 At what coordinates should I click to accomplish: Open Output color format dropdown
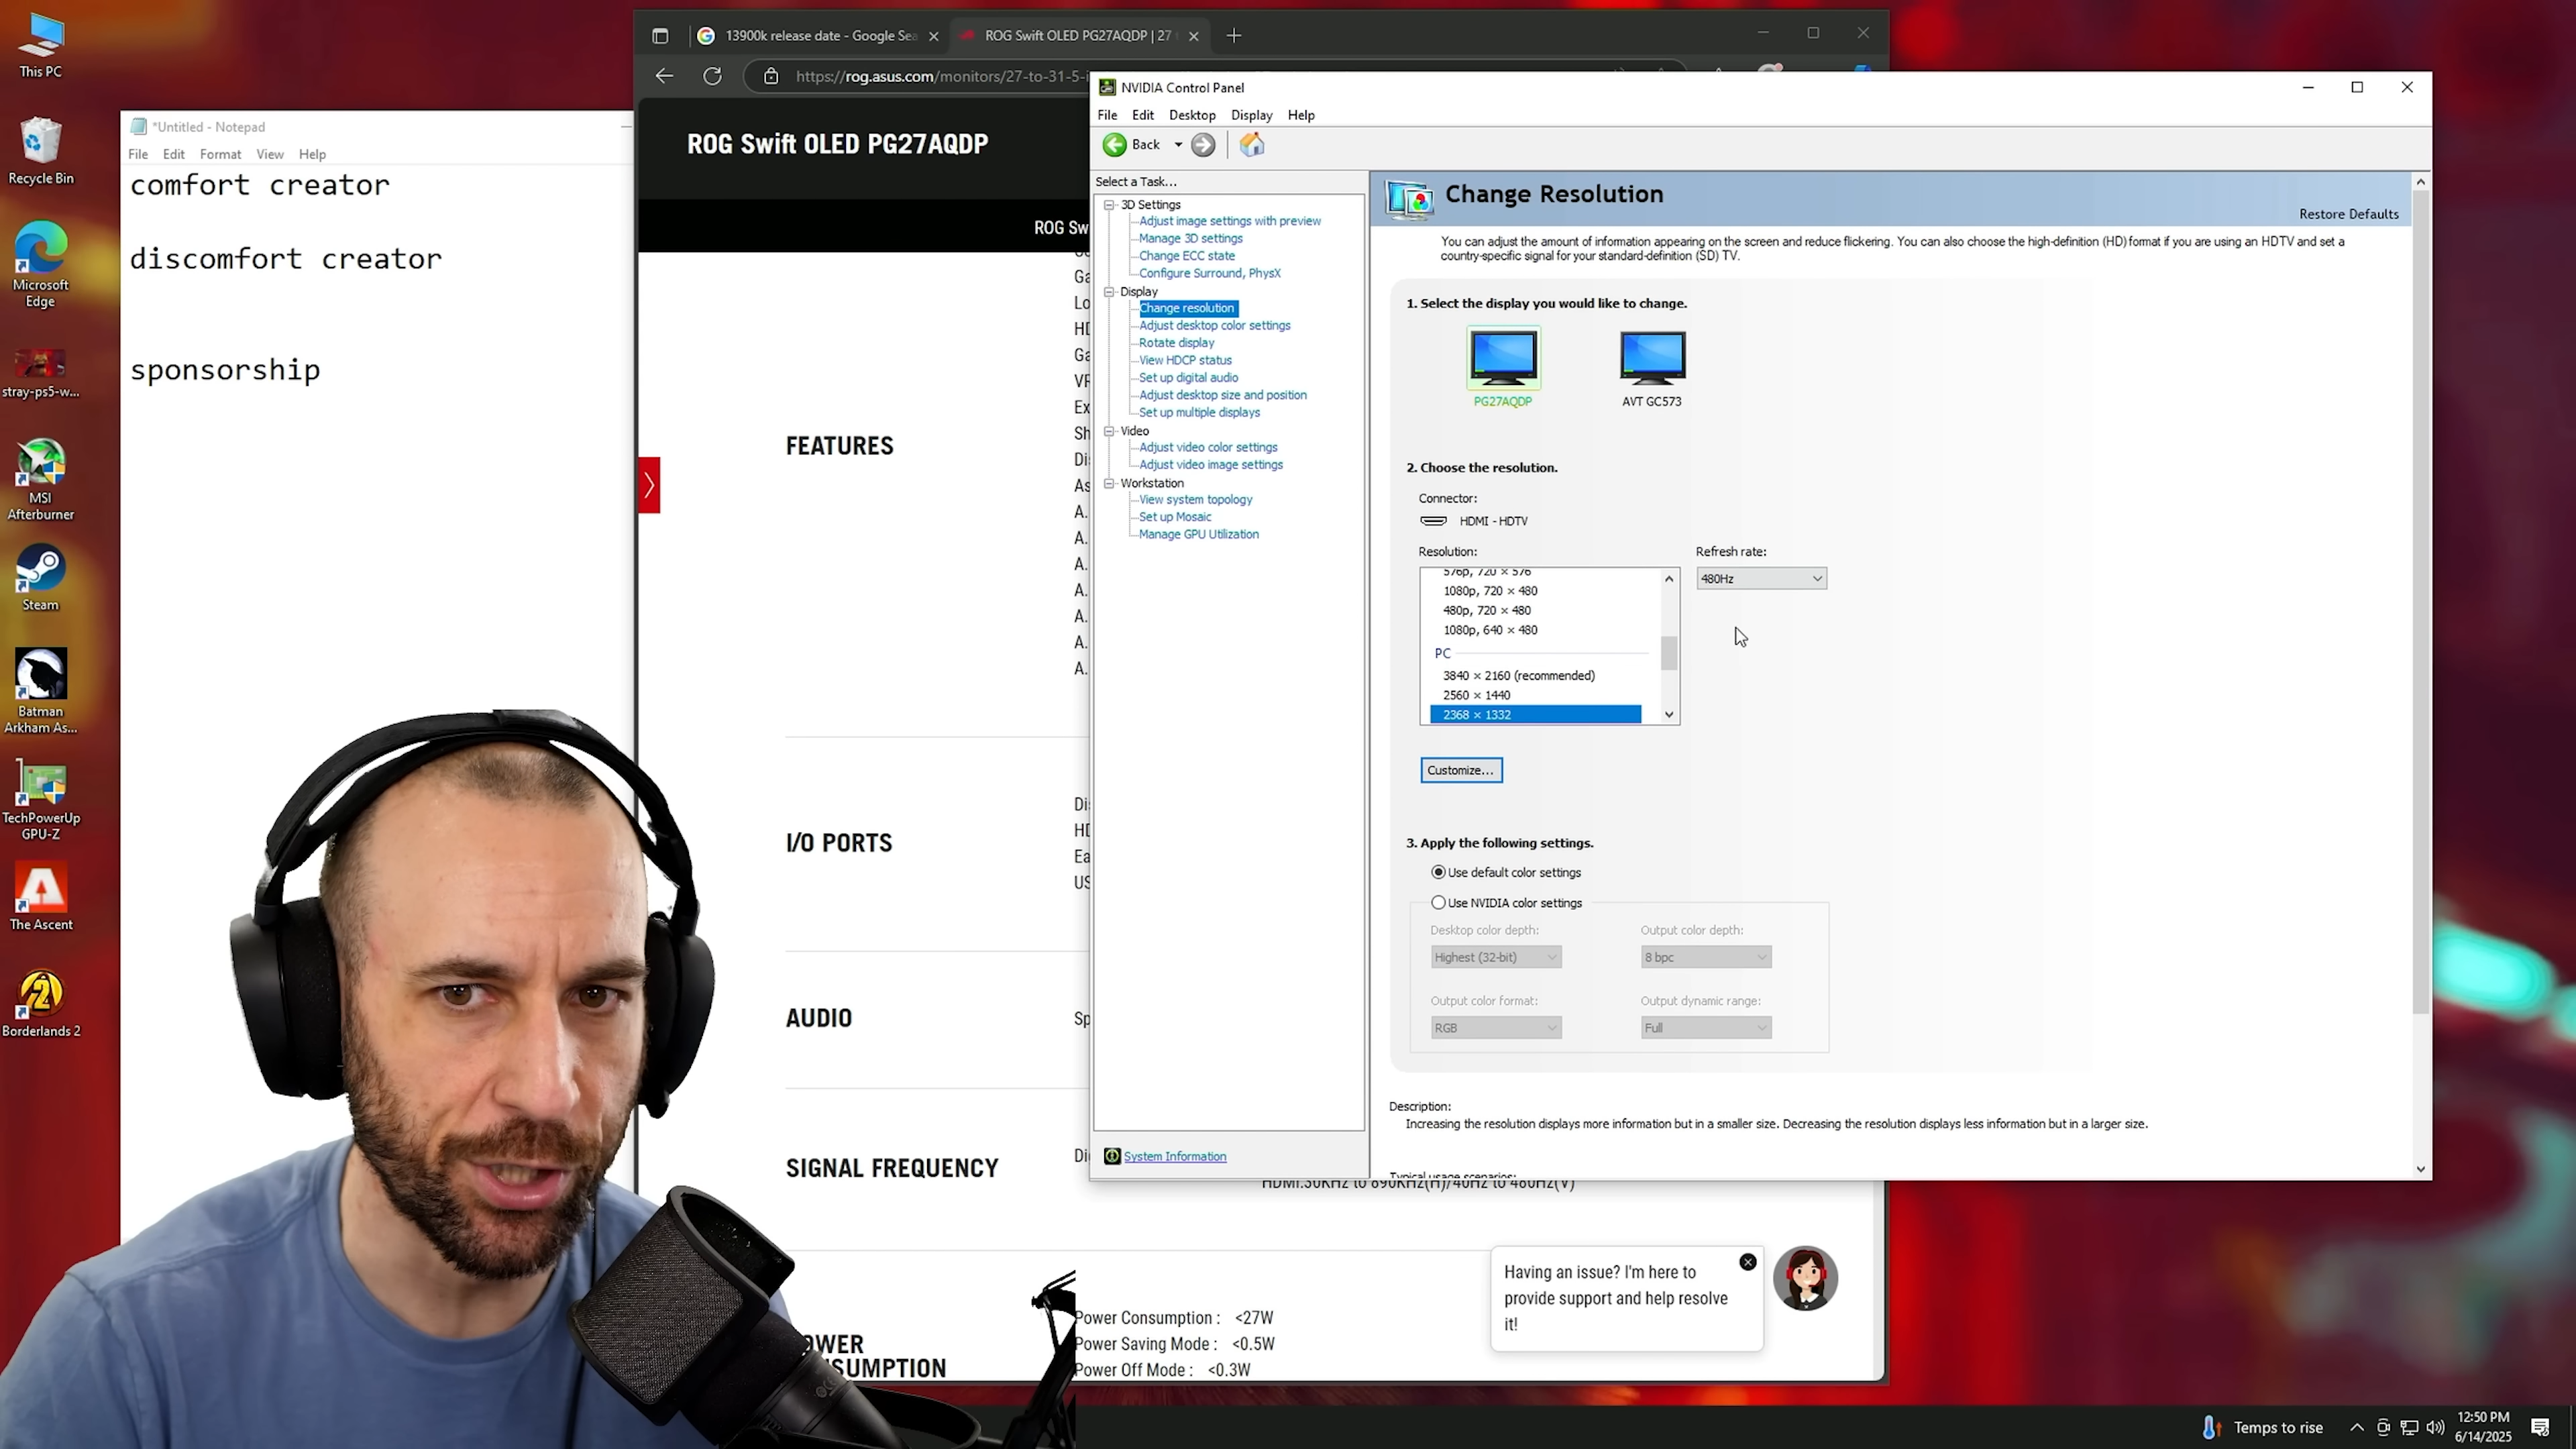tap(1495, 1028)
